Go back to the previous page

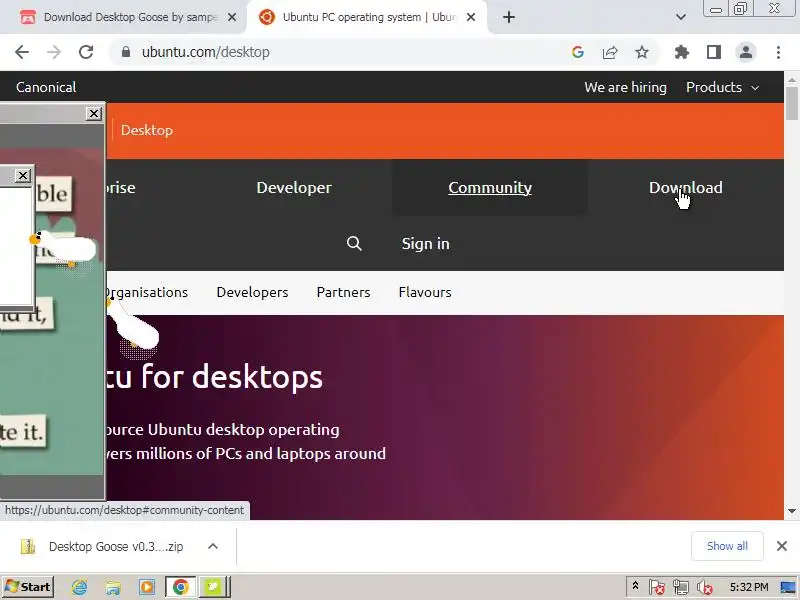22,52
